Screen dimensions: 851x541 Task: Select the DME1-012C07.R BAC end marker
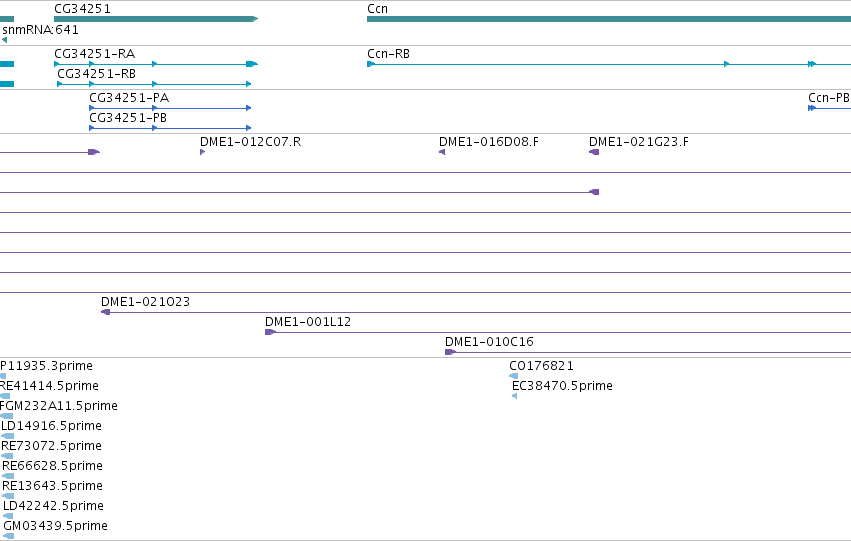coord(202,152)
